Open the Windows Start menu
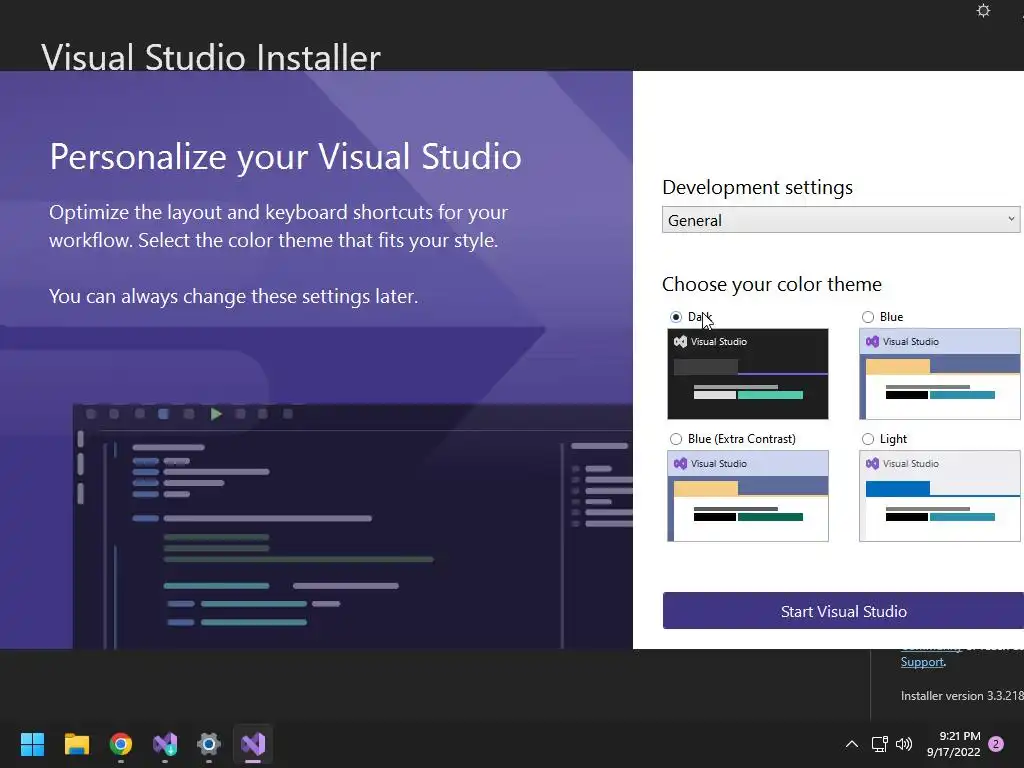1024x768 pixels. coord(33,744)
